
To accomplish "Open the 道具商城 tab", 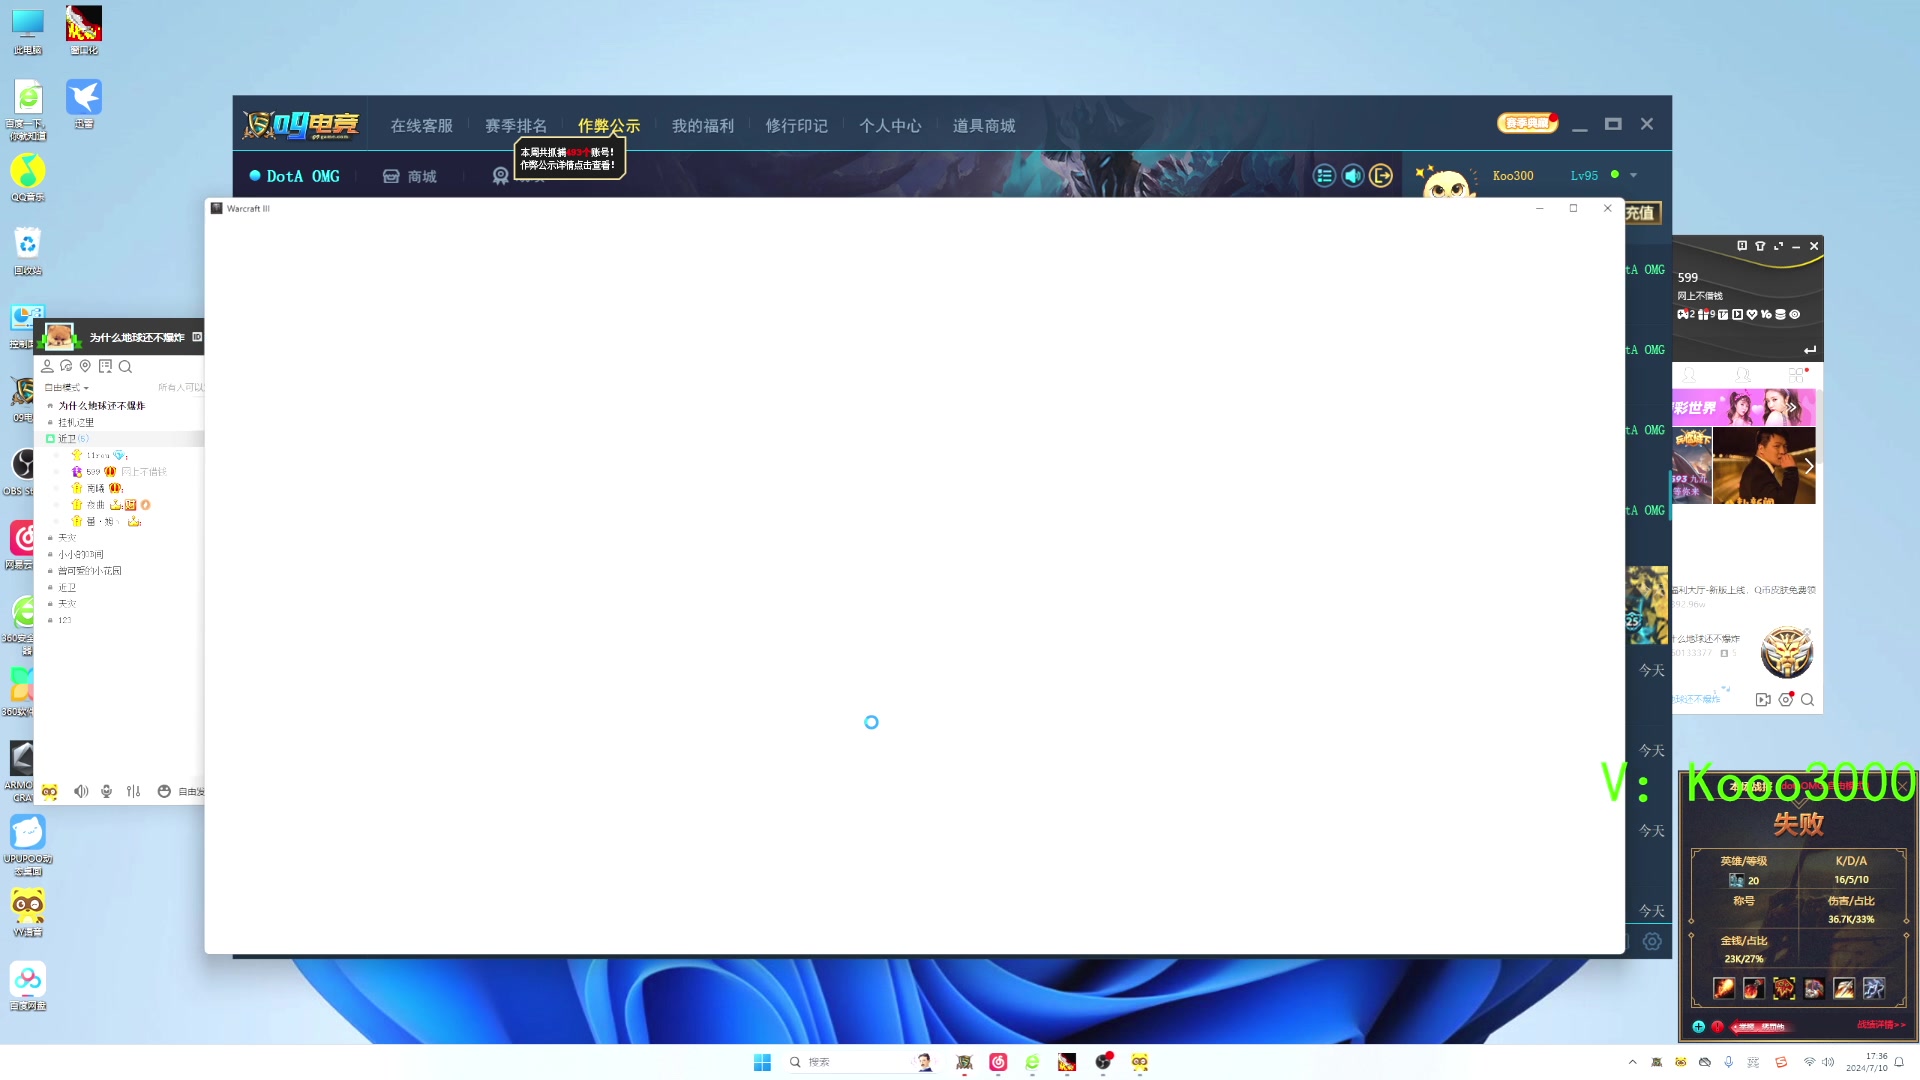I will (x=983, y=126).
